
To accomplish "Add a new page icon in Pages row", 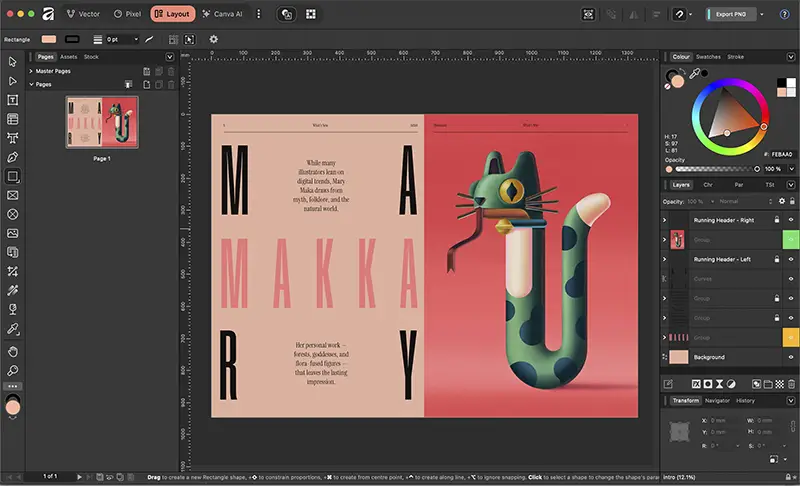I will click(146, 85).
